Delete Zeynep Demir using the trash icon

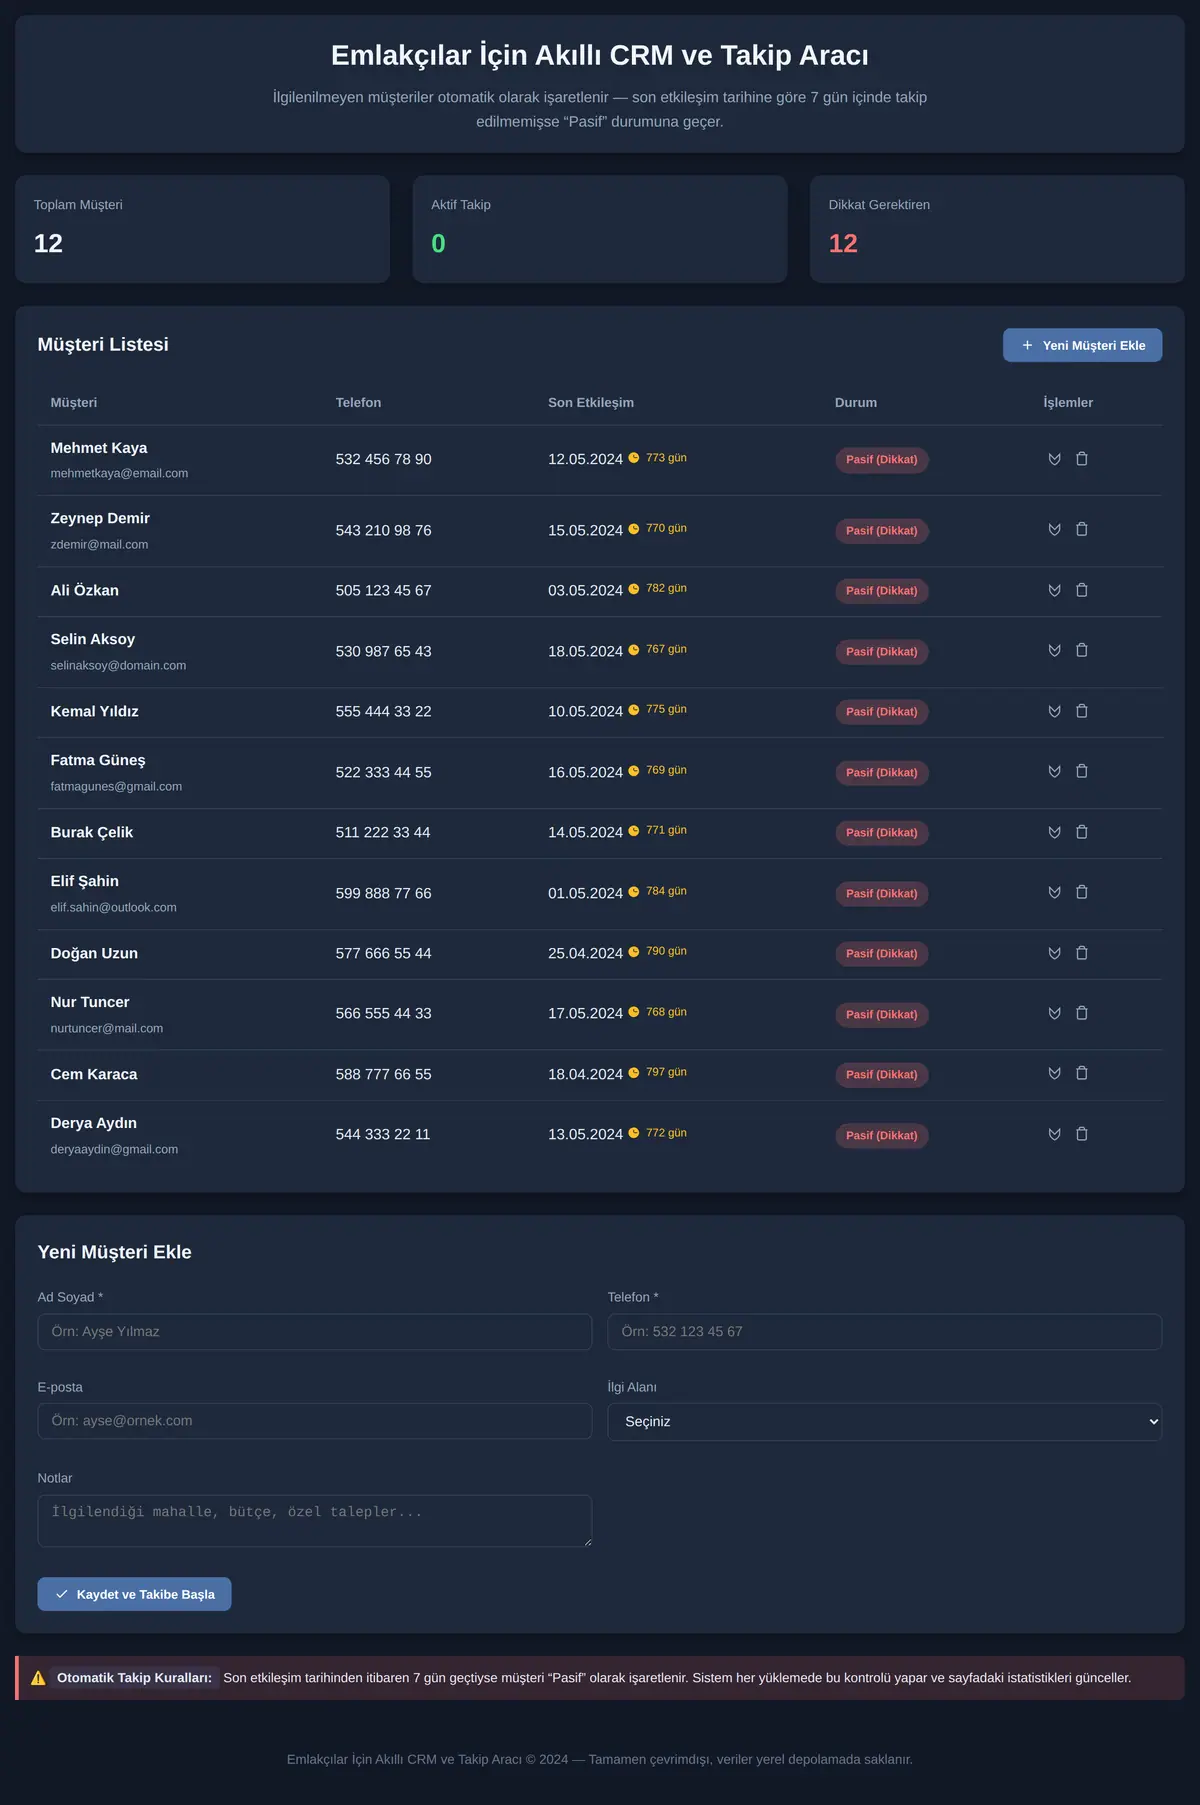1082,529
